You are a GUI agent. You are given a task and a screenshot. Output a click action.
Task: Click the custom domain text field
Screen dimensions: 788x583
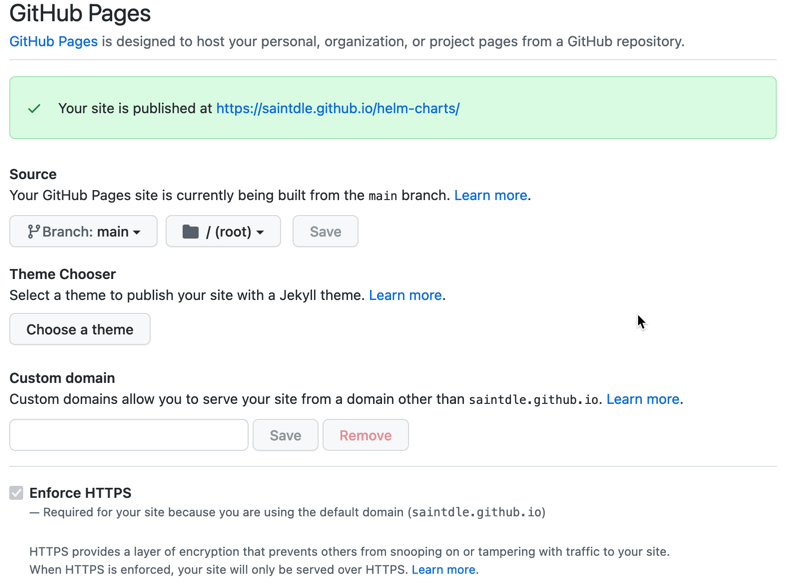(129, 435)
